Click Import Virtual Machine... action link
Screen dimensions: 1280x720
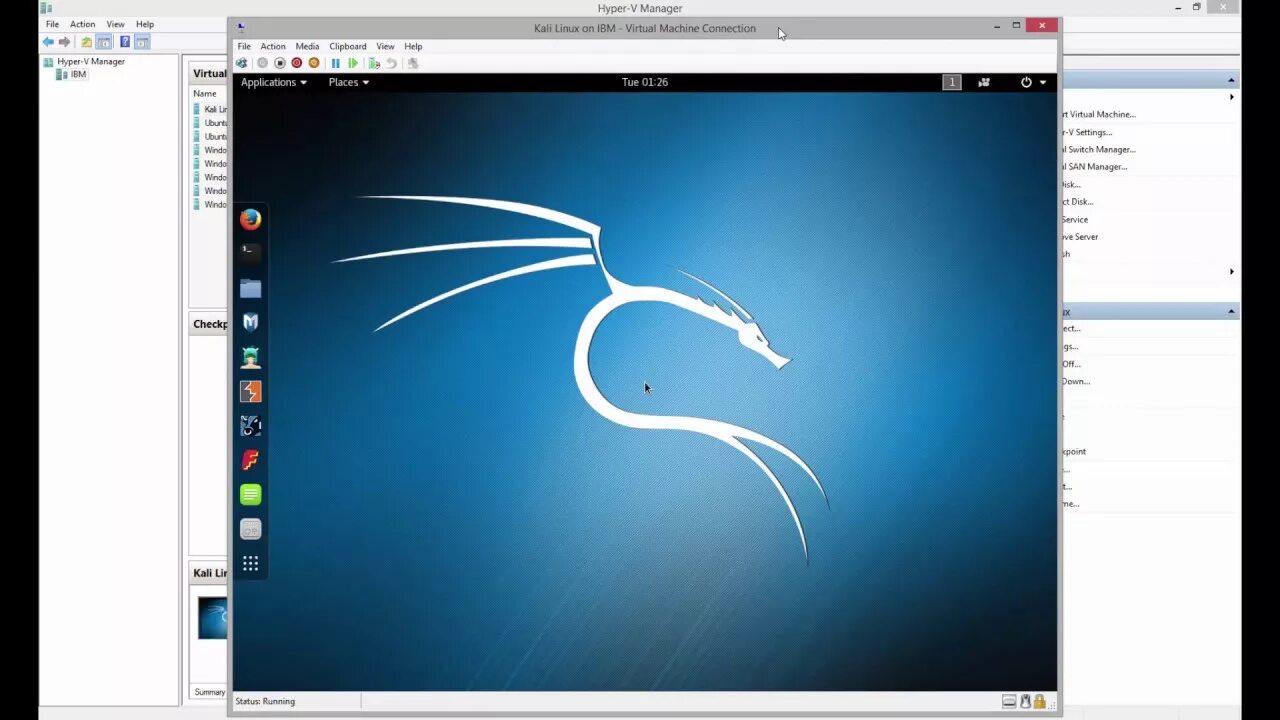(x=1098, y=114)
